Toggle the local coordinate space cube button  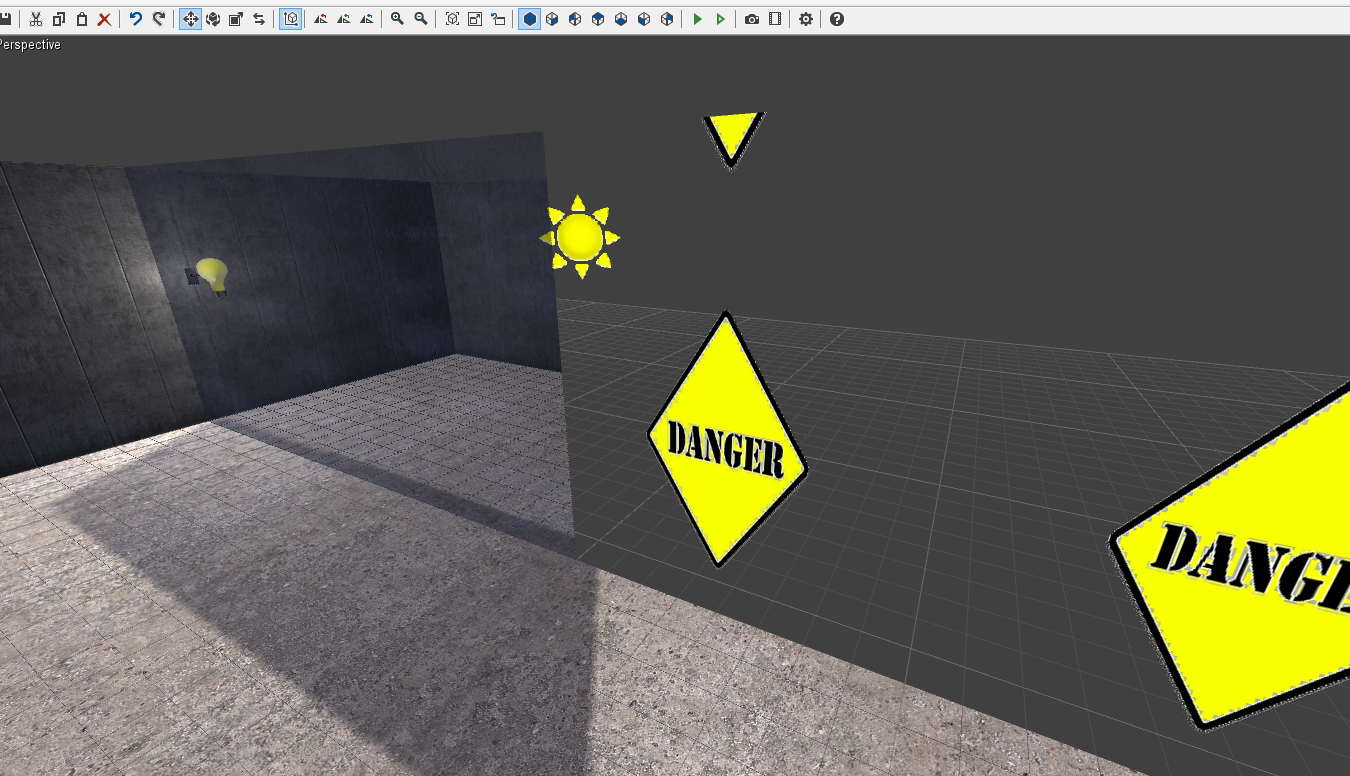(x=291, y=19)
